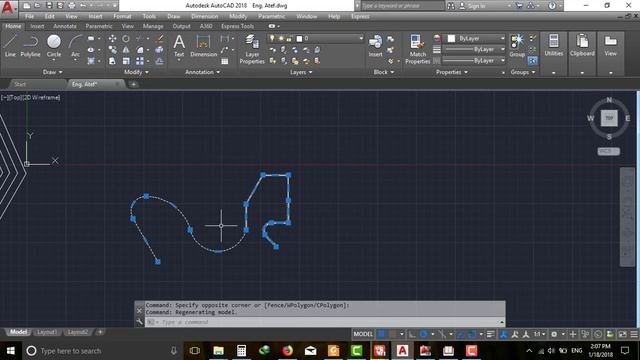Click the white color swatch in Properties
The height and width of the screenshot is (360, 640).
[x=451, y=38]
